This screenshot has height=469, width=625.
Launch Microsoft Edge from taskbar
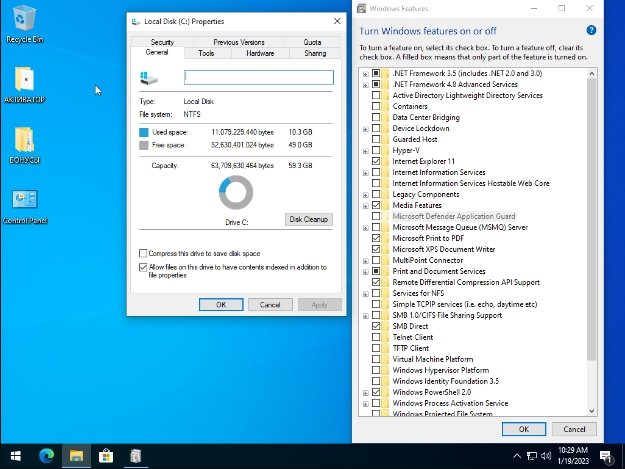point(46,456)
